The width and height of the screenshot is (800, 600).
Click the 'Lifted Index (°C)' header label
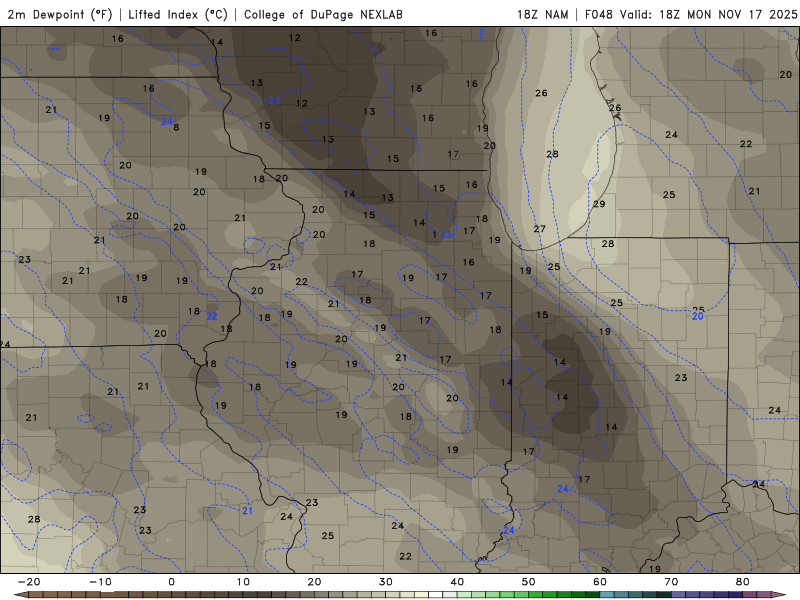tap(178, 14)
